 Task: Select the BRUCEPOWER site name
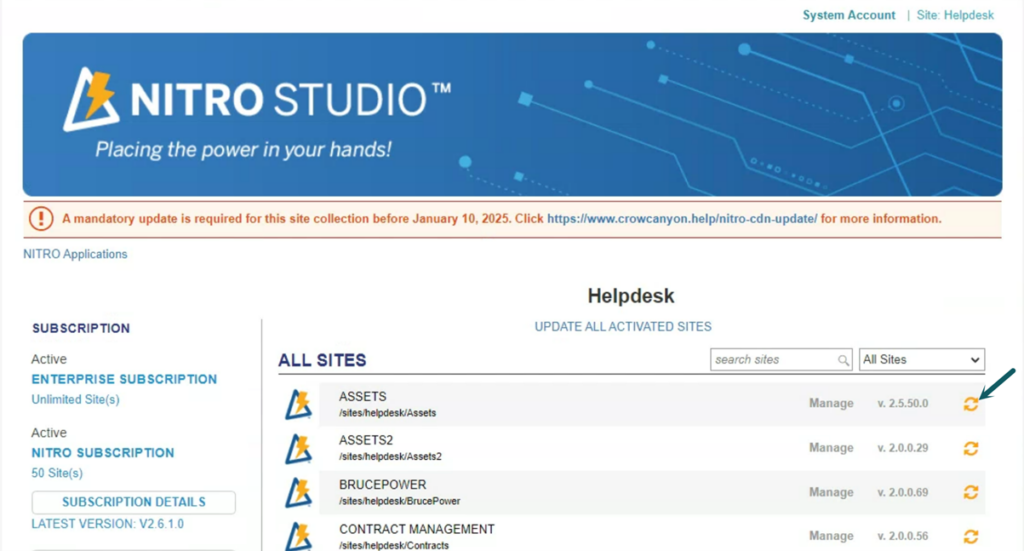383,485
